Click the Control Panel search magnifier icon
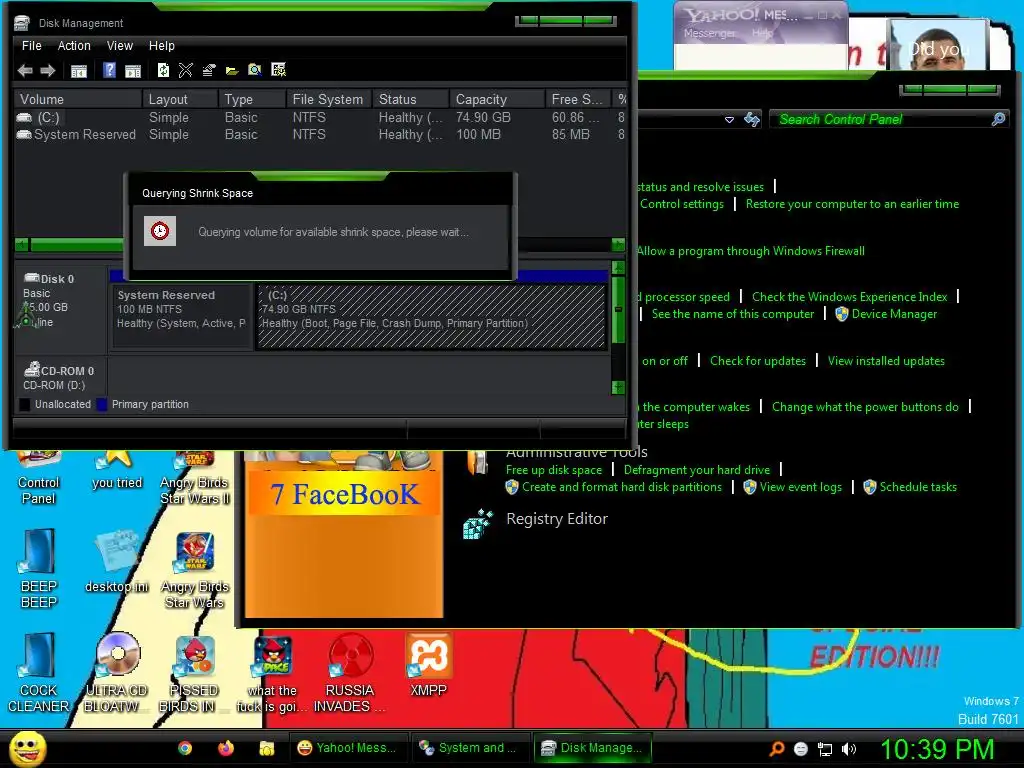The image size is (1024, 768). coord(999,119)
